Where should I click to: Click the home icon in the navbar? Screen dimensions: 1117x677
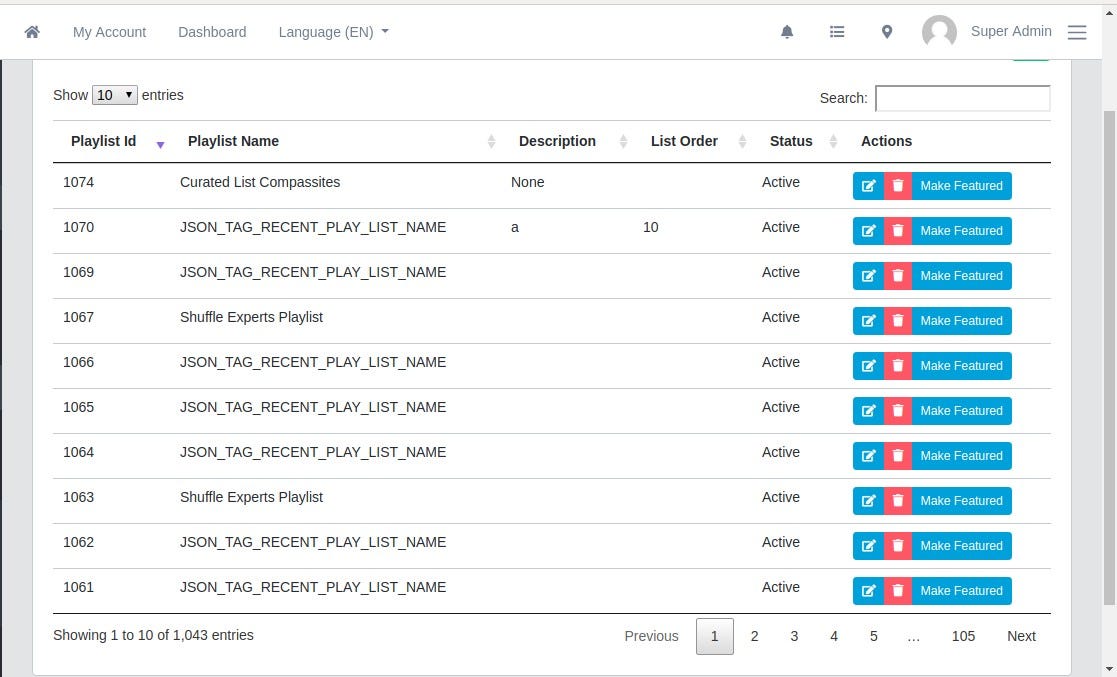point(31,31)
